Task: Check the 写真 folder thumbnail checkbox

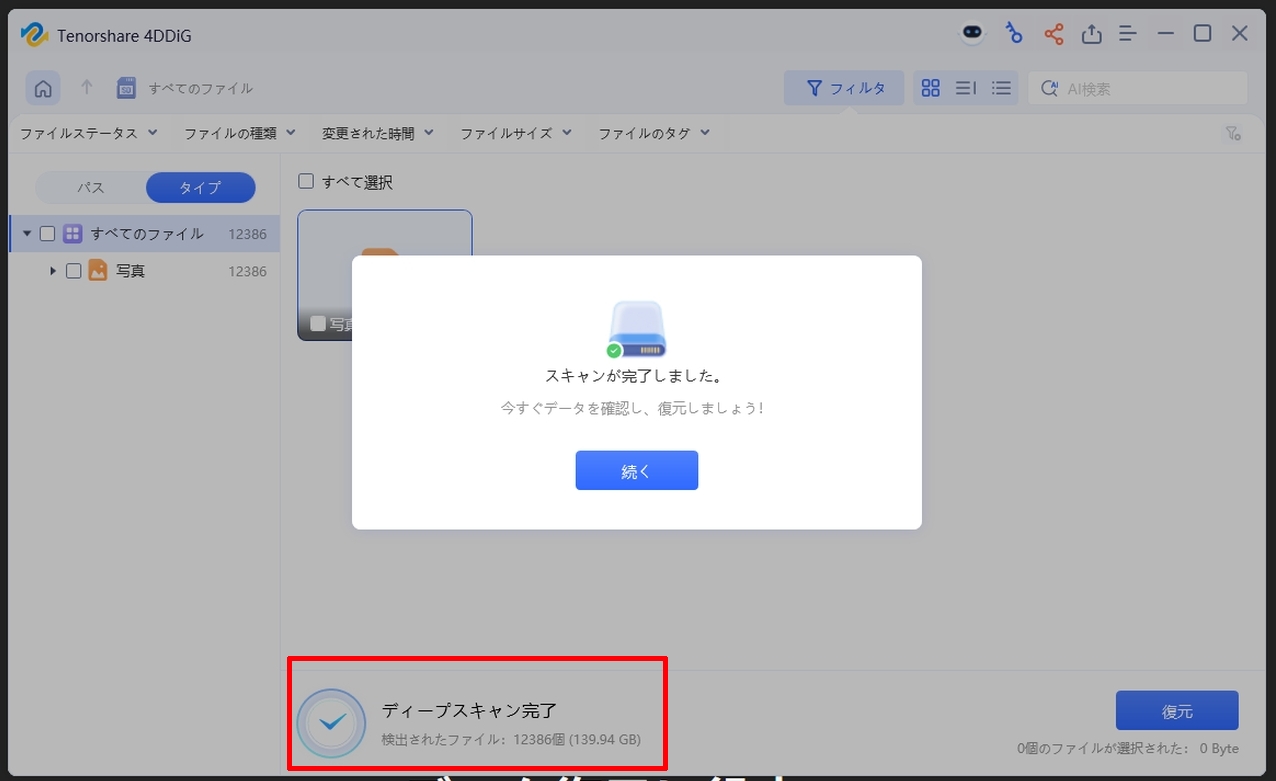Action: coord(318,324)
